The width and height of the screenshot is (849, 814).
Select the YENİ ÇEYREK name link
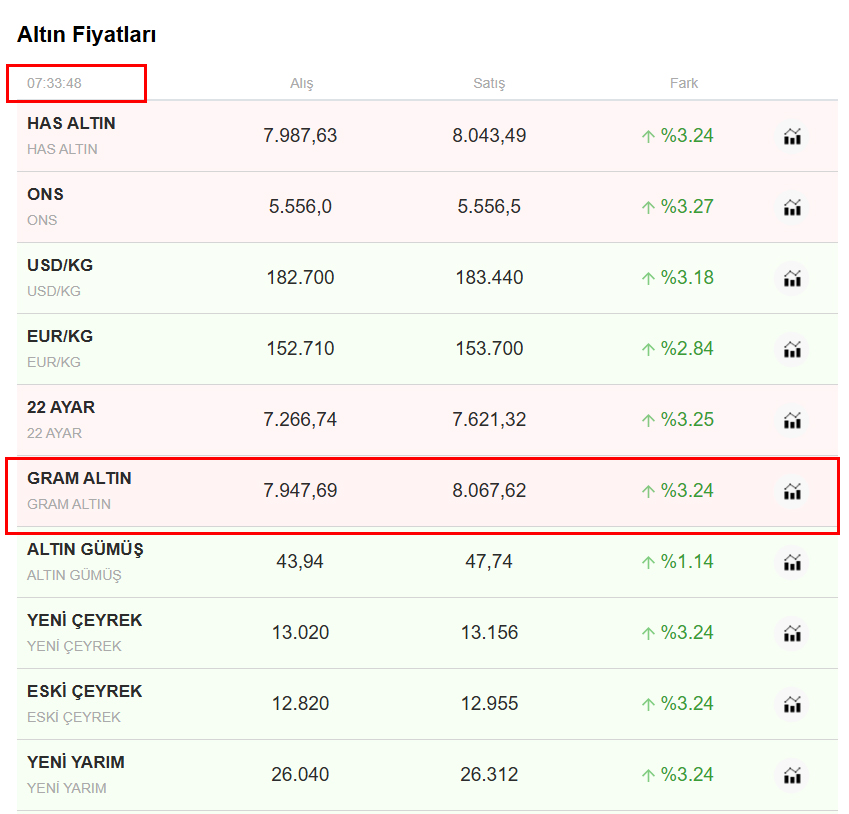[x=84, y=621]
